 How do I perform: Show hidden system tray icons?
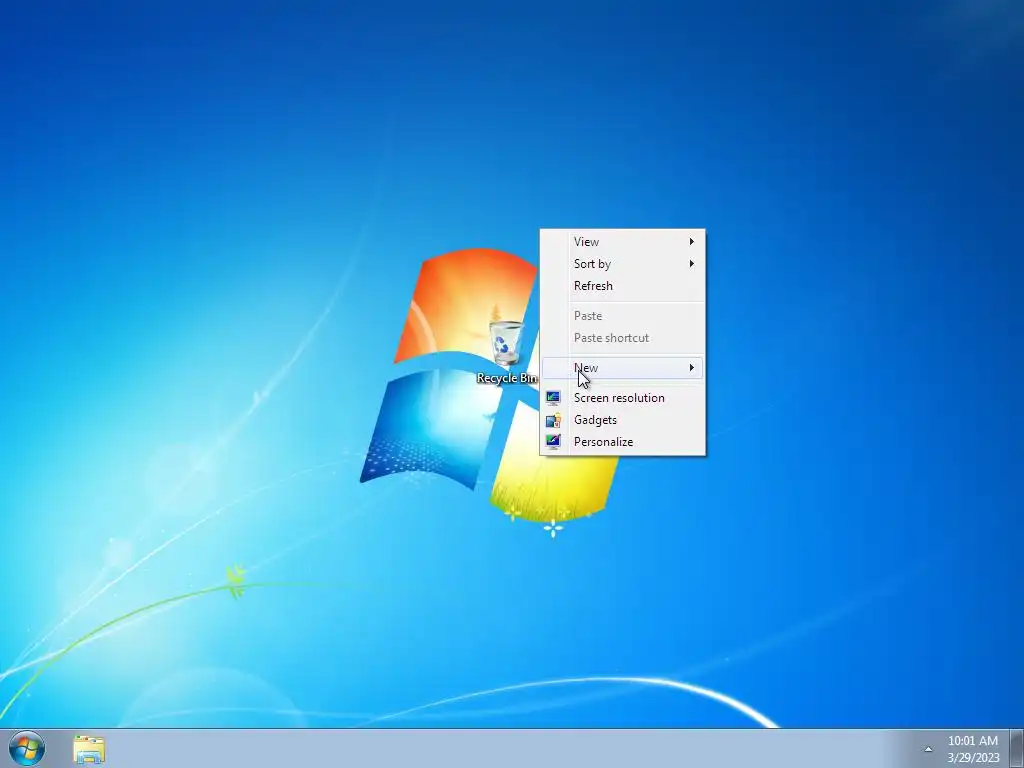pyautogui.click(x=928, y=749)
